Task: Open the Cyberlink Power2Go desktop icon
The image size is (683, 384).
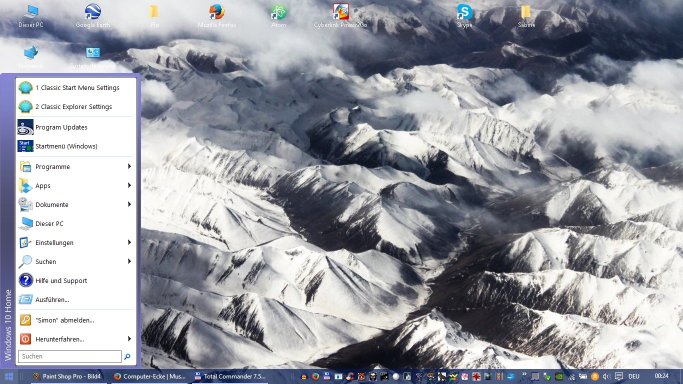Action: (341, 16)
